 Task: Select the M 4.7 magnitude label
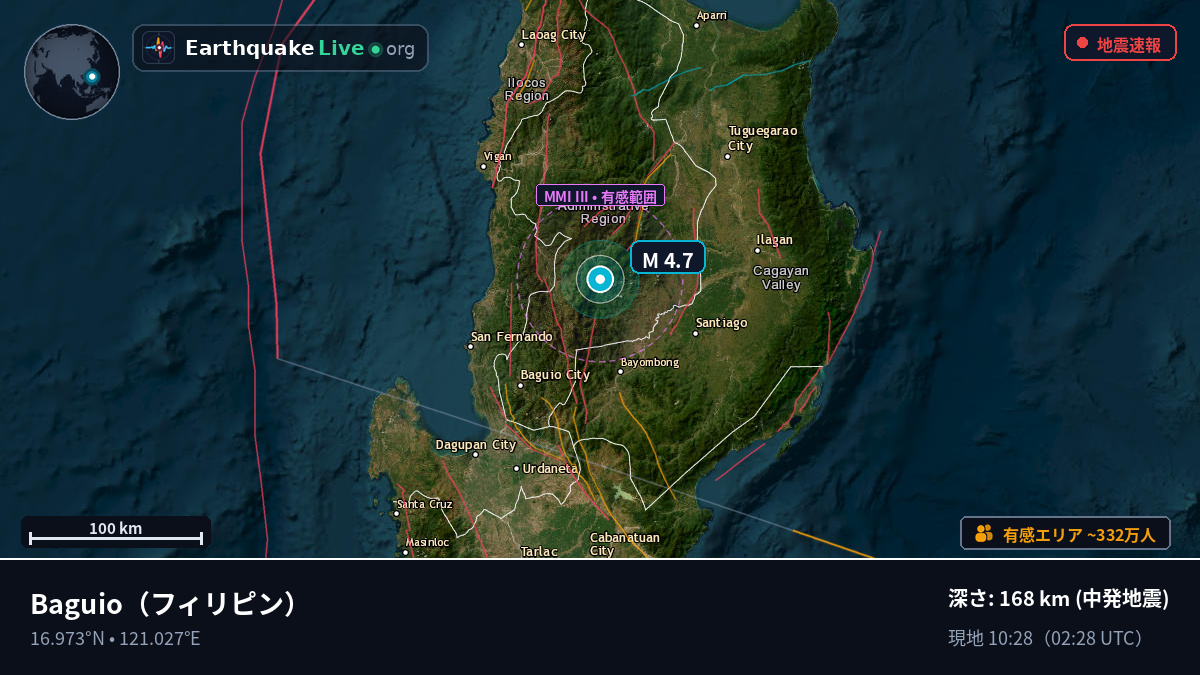pyautogui.click(x=668, y=260)
